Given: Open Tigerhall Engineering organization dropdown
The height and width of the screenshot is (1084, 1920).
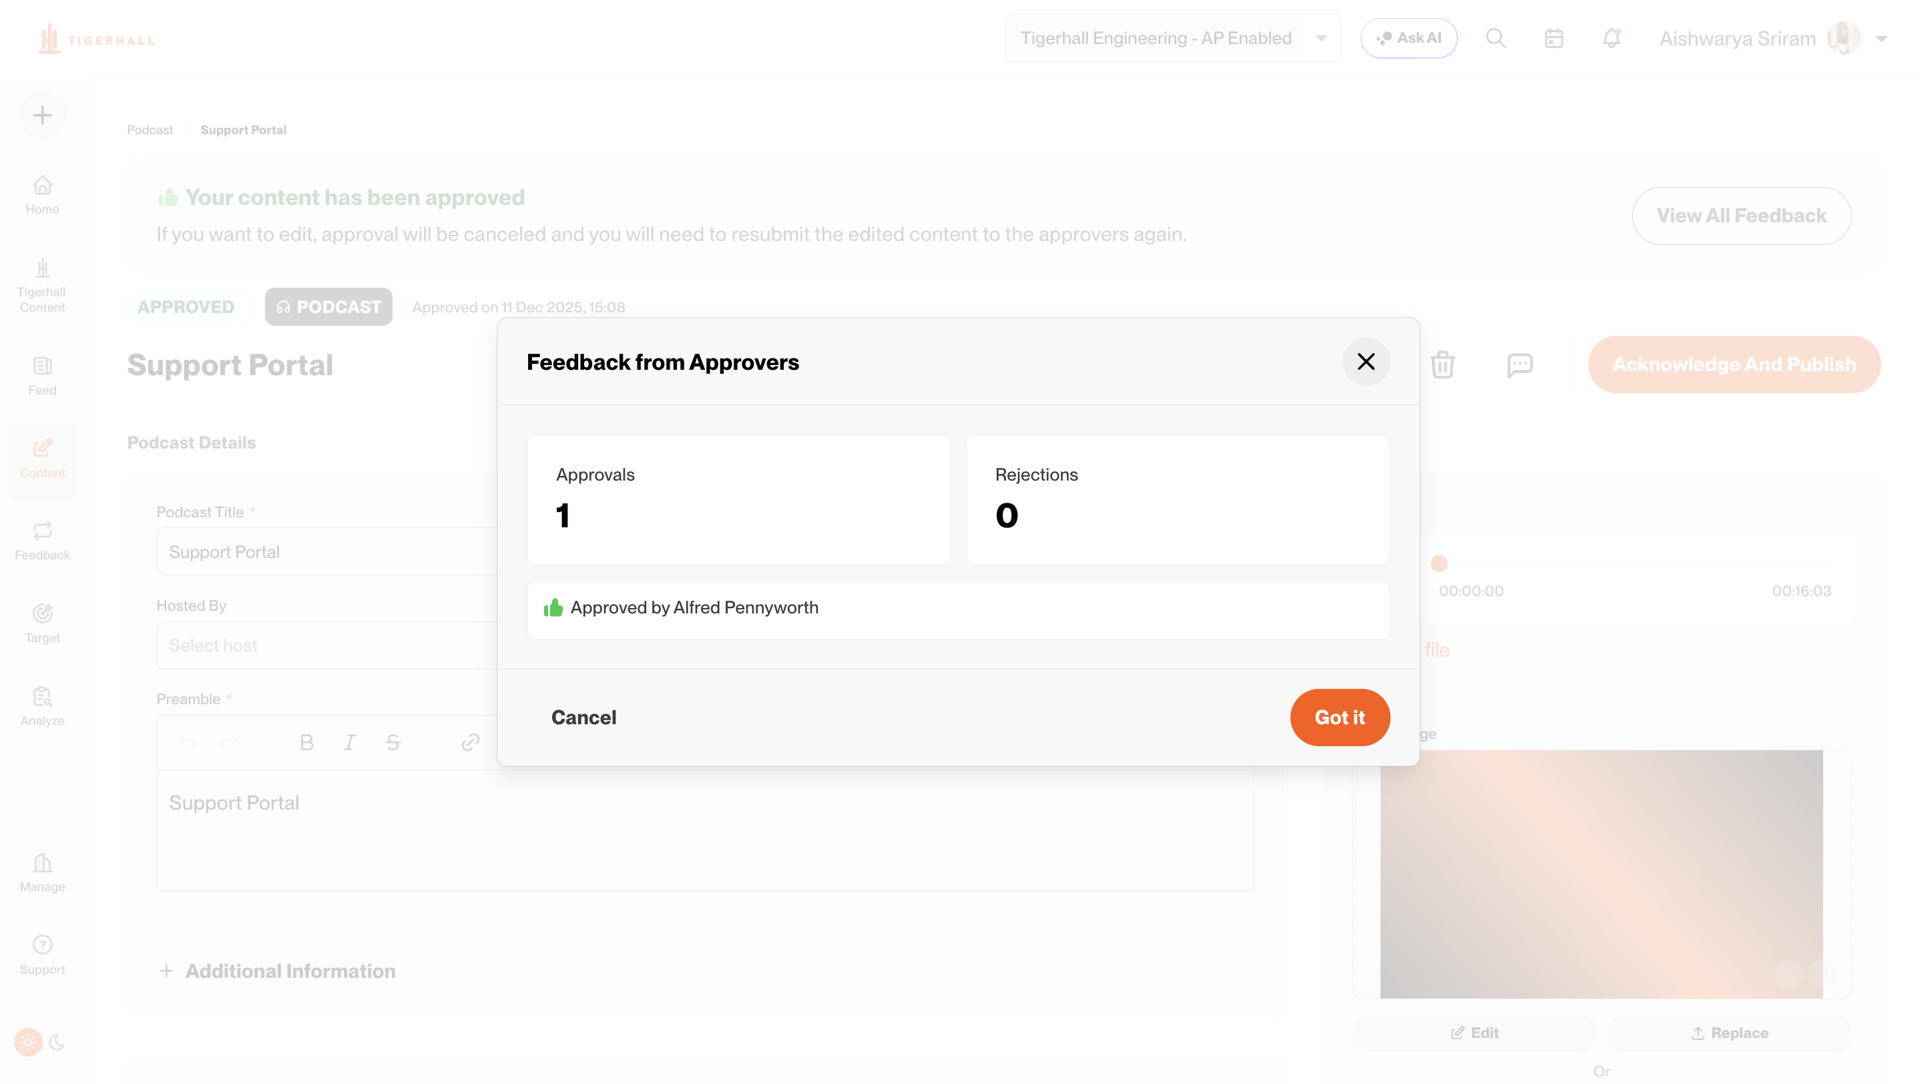Looking at the screenshot, I should coord(1173,38).
